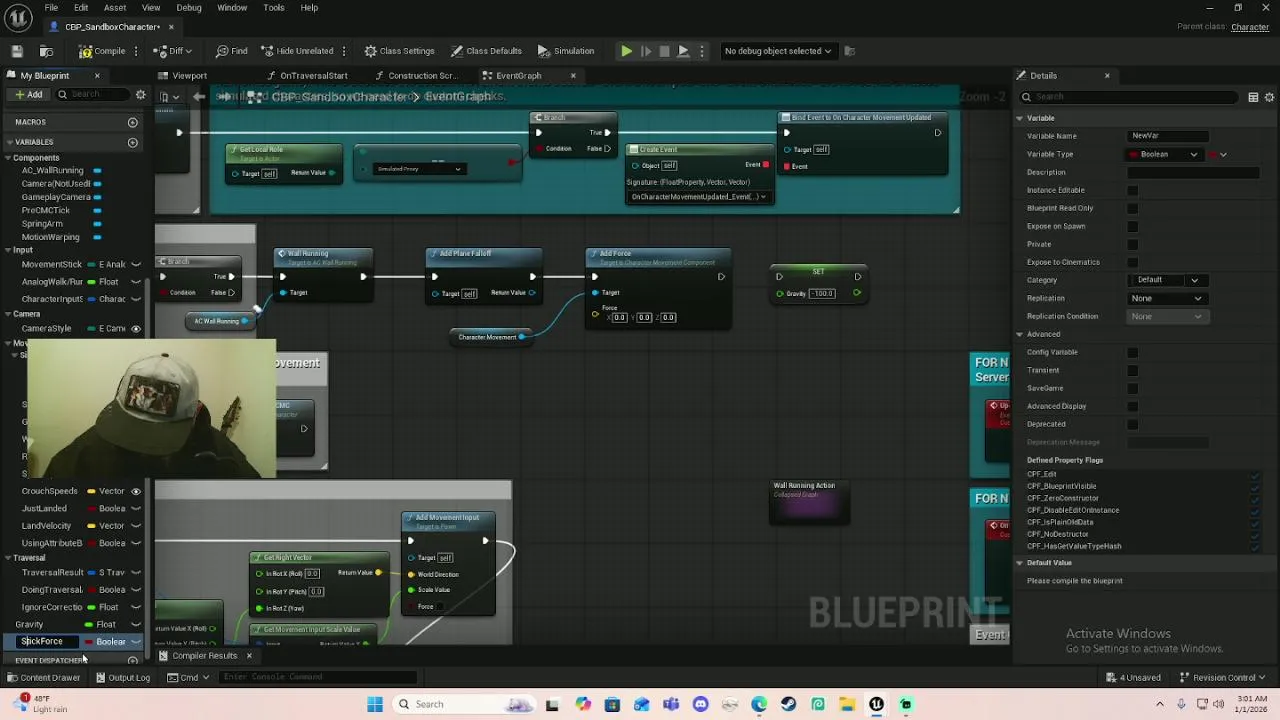The height and width of the screenshot is (720, 1280).
Task: Close the EventGraph tab
Action: click(x=573, y=76)
